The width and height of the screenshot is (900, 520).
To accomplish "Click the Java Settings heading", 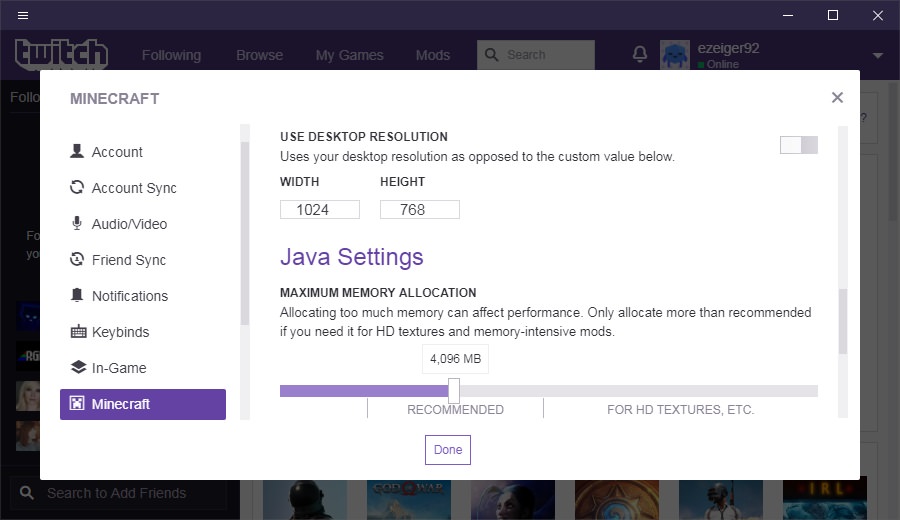I will pyautogui.click(x=351, y=257).
